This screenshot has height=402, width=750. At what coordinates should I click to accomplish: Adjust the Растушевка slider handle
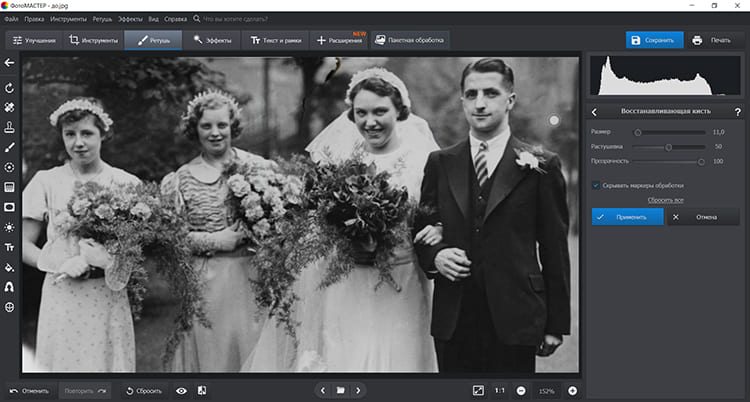668,146
